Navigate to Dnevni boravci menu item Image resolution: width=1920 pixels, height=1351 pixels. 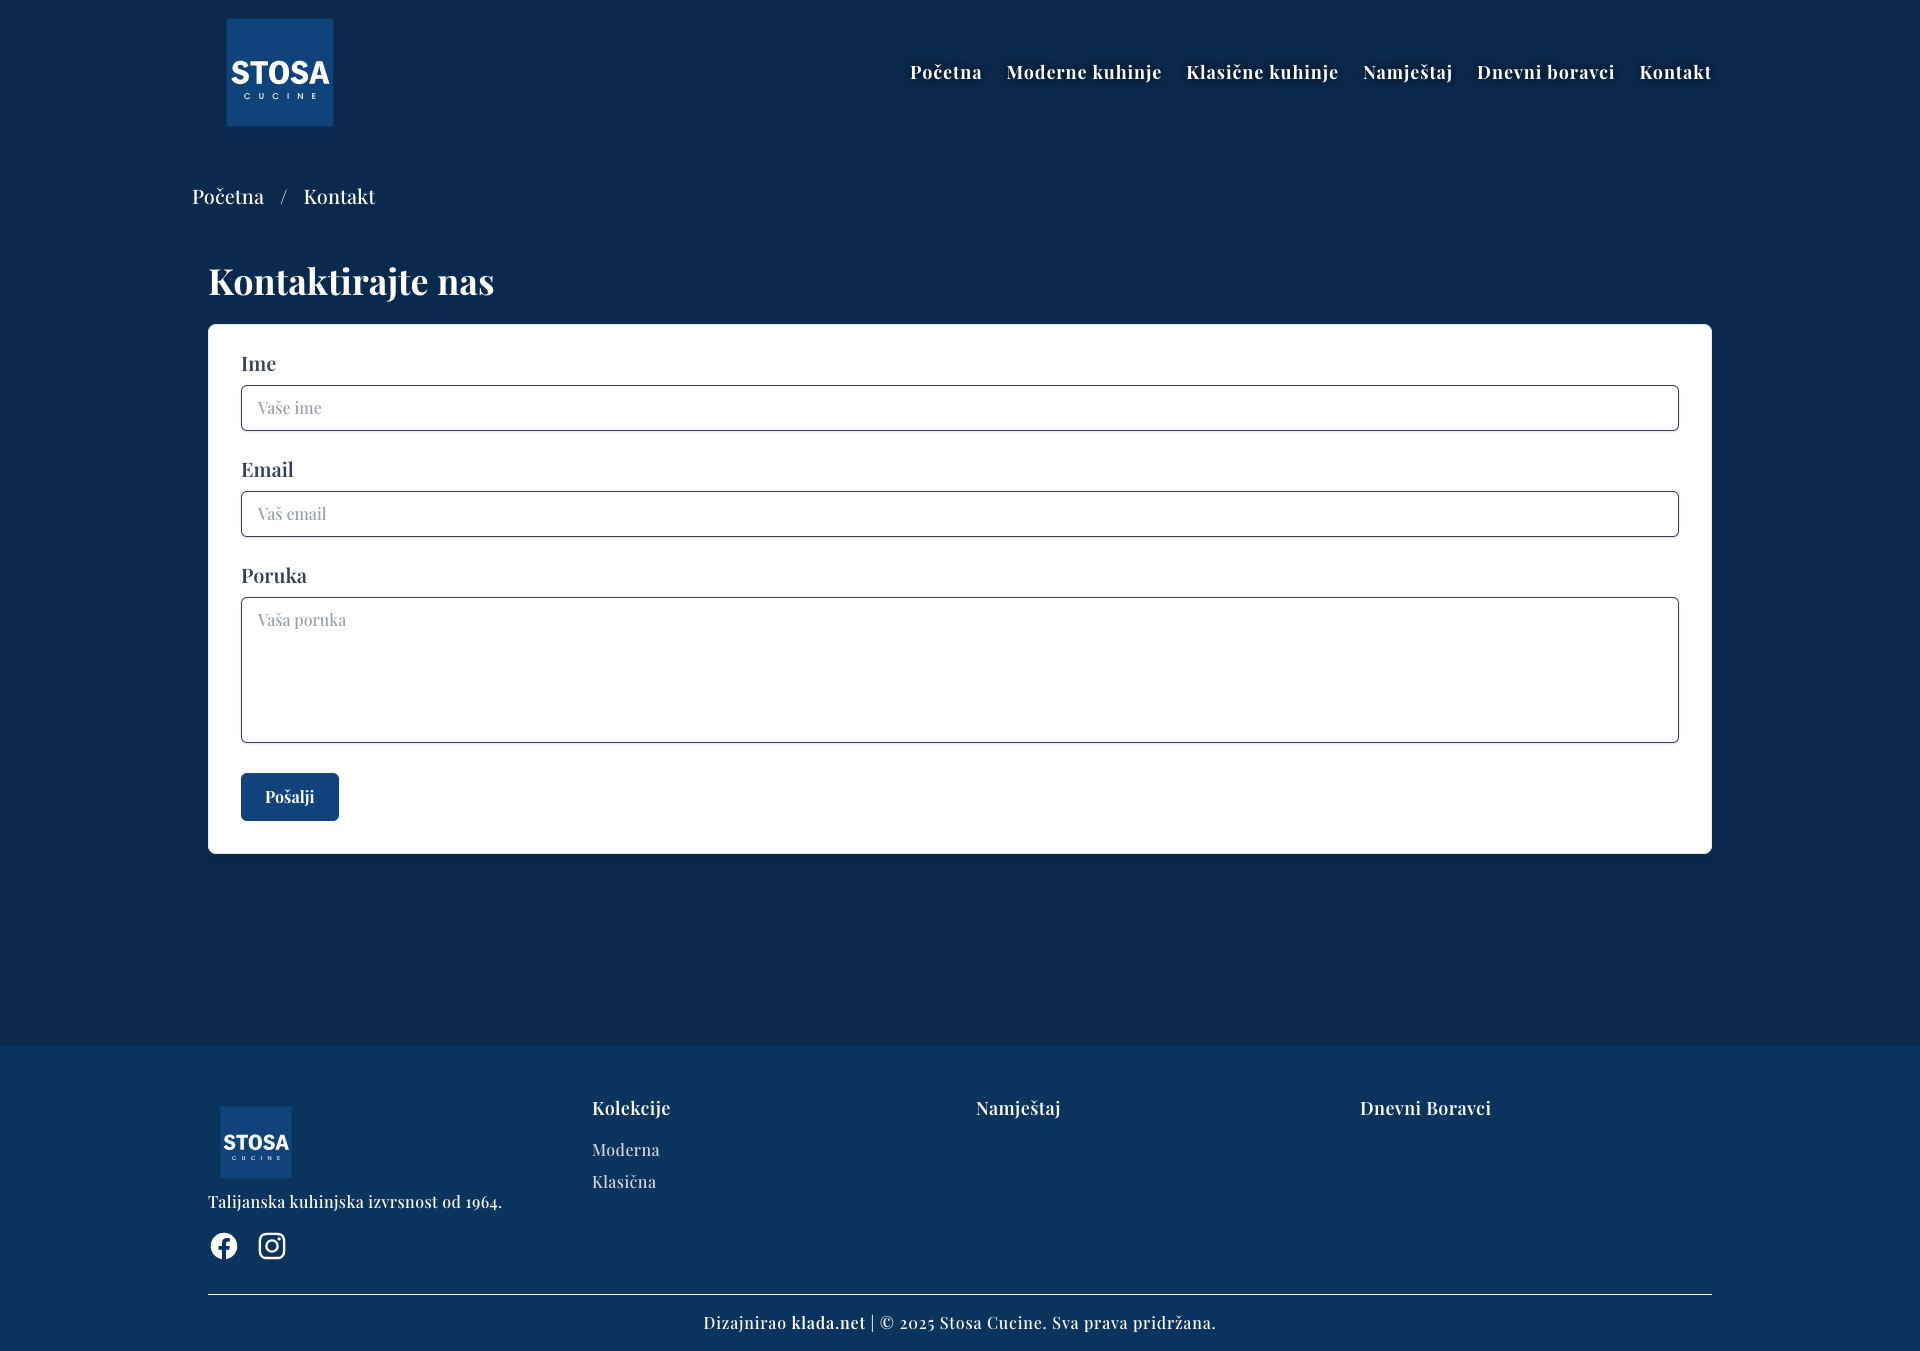point(1545,72)
